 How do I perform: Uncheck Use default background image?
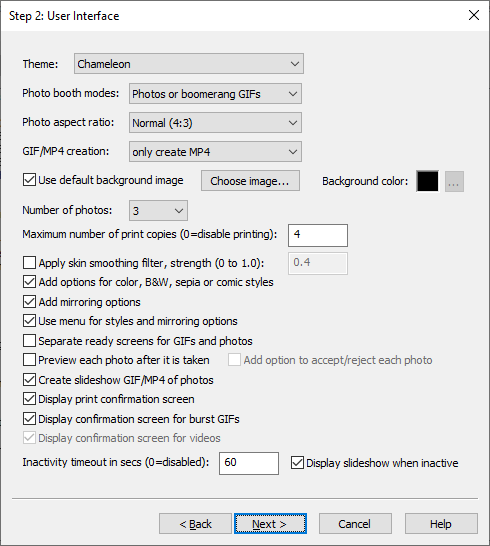[29, 180]
